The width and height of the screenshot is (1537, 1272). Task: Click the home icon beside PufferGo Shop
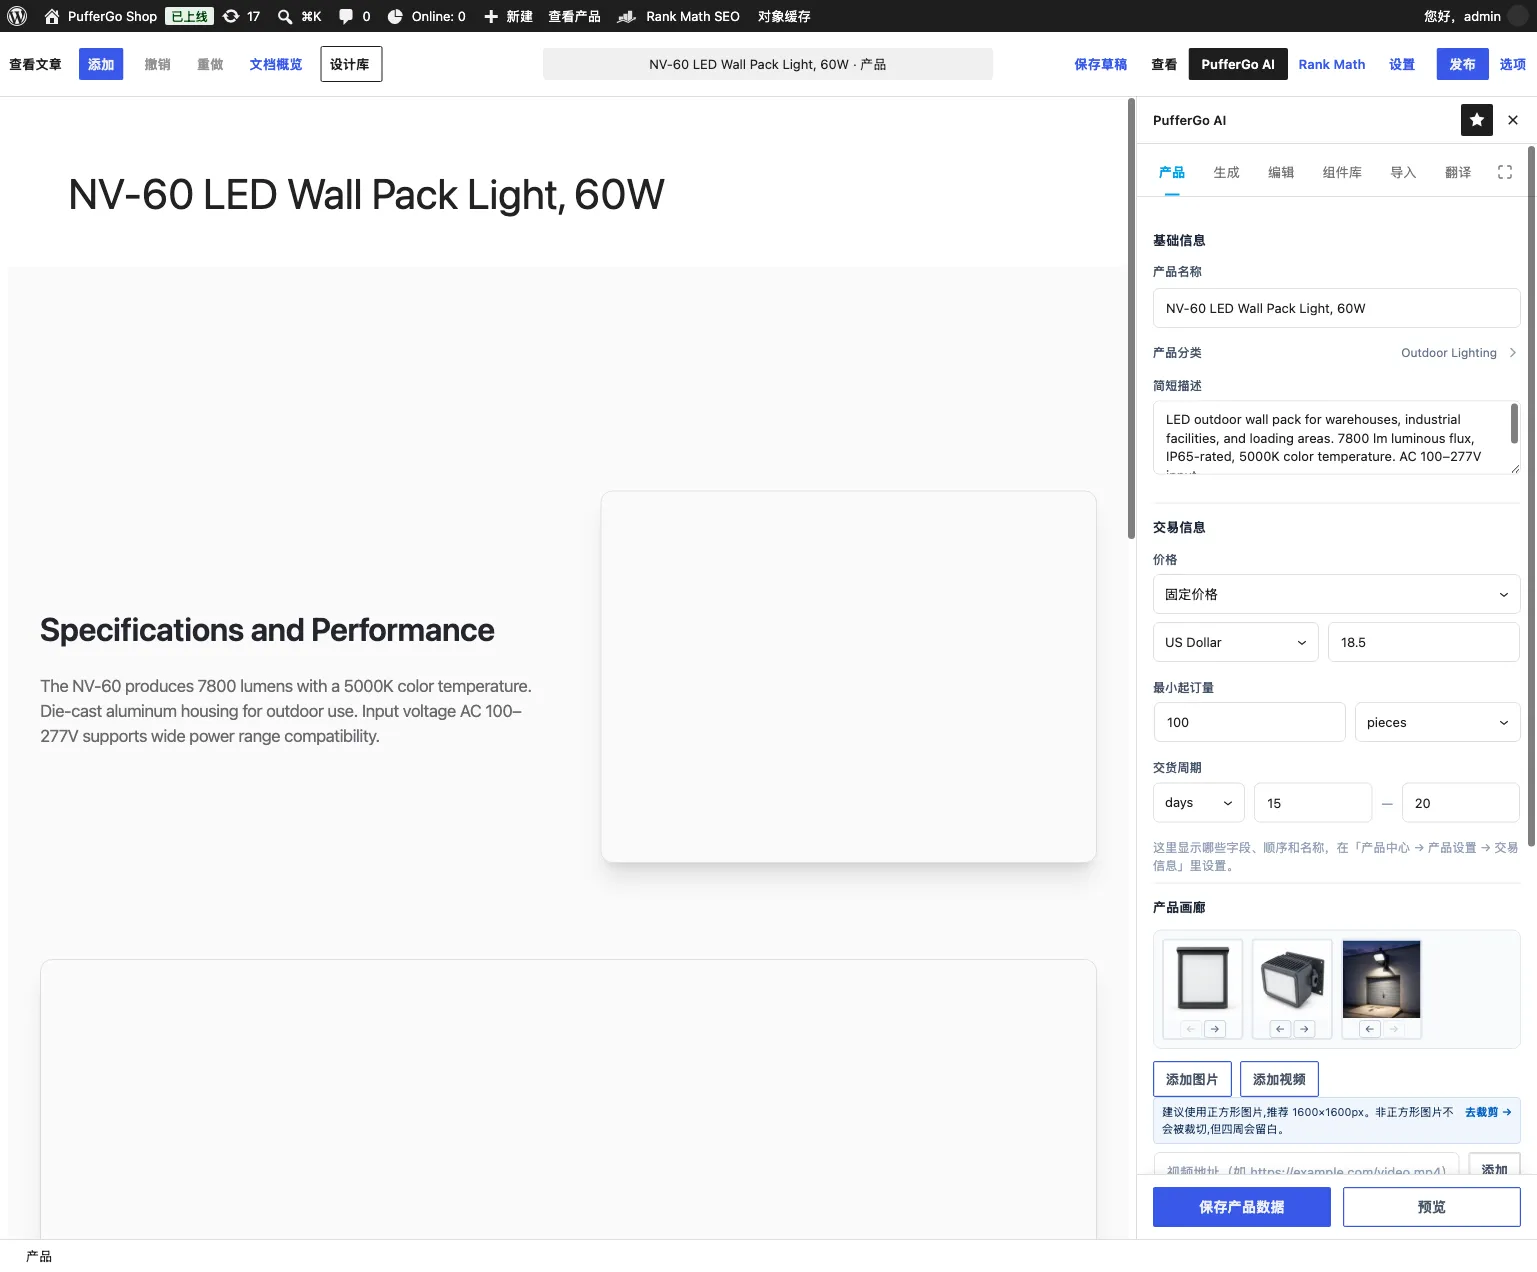point(52,16)
